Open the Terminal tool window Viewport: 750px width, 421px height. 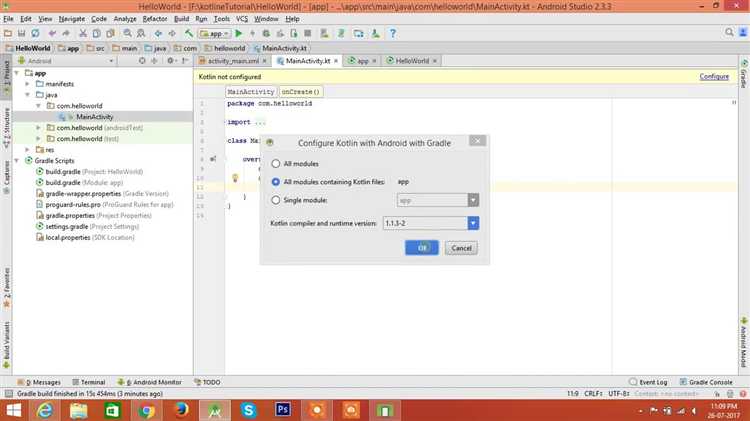(89, 382)
